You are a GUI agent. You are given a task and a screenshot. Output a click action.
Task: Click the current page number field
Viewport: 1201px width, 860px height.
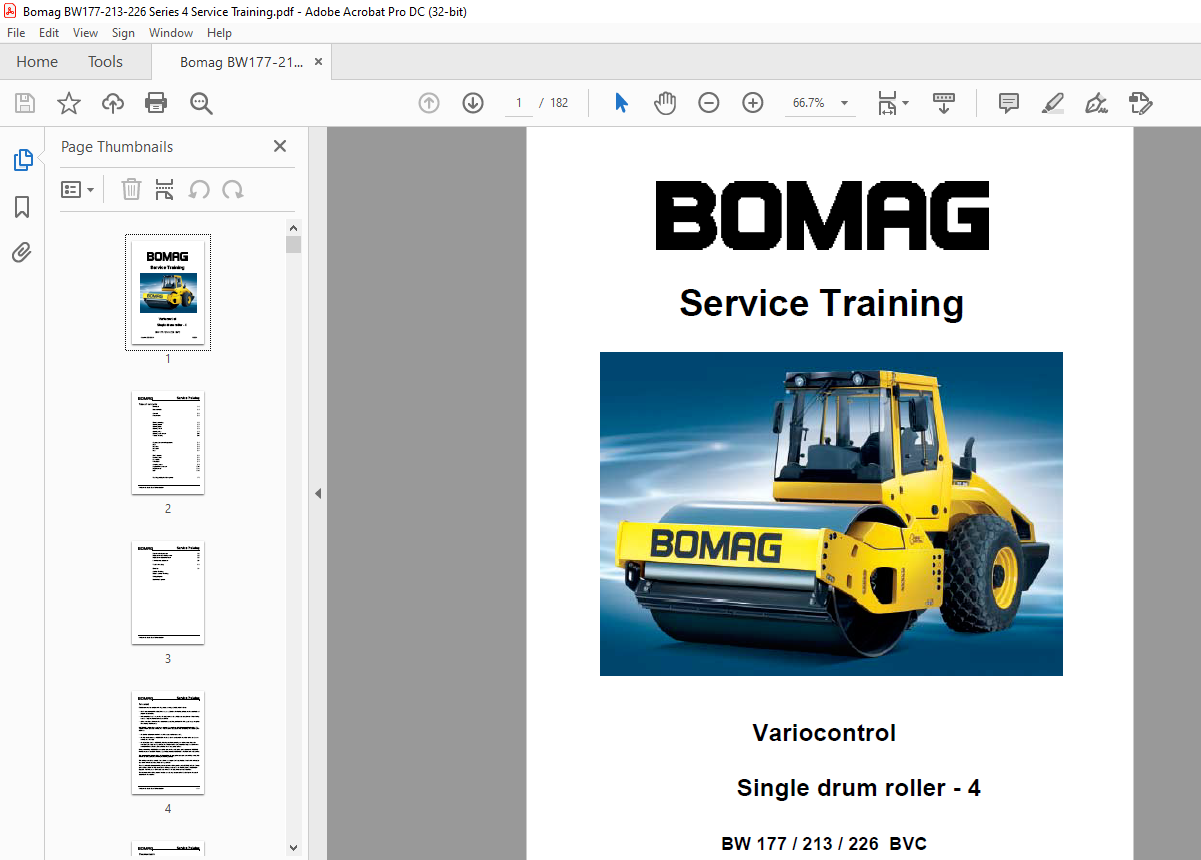(x=519, y=103)
